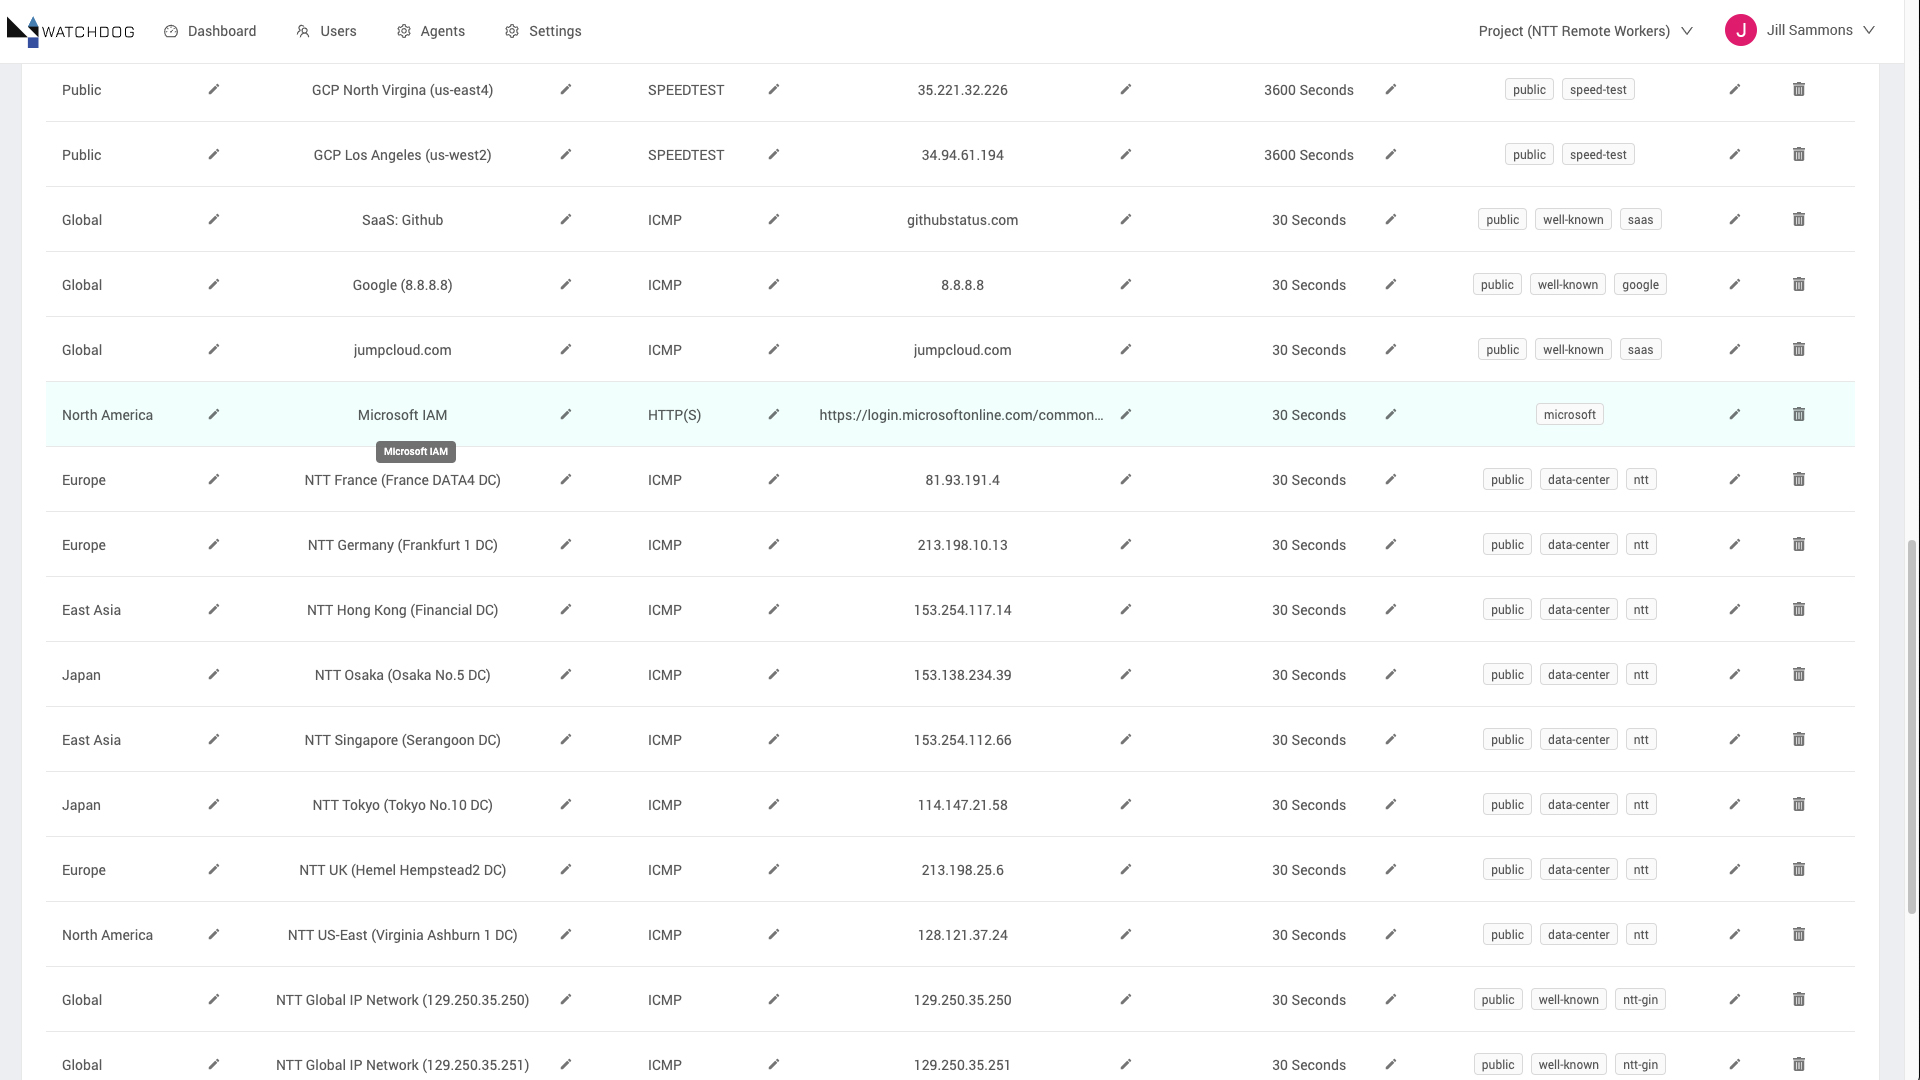Image resolution: width=1920 pixels, height=1080 pixels.
Task: Click the ntt-gin tag on 129.250.35.250 row
Action: 1640,999
